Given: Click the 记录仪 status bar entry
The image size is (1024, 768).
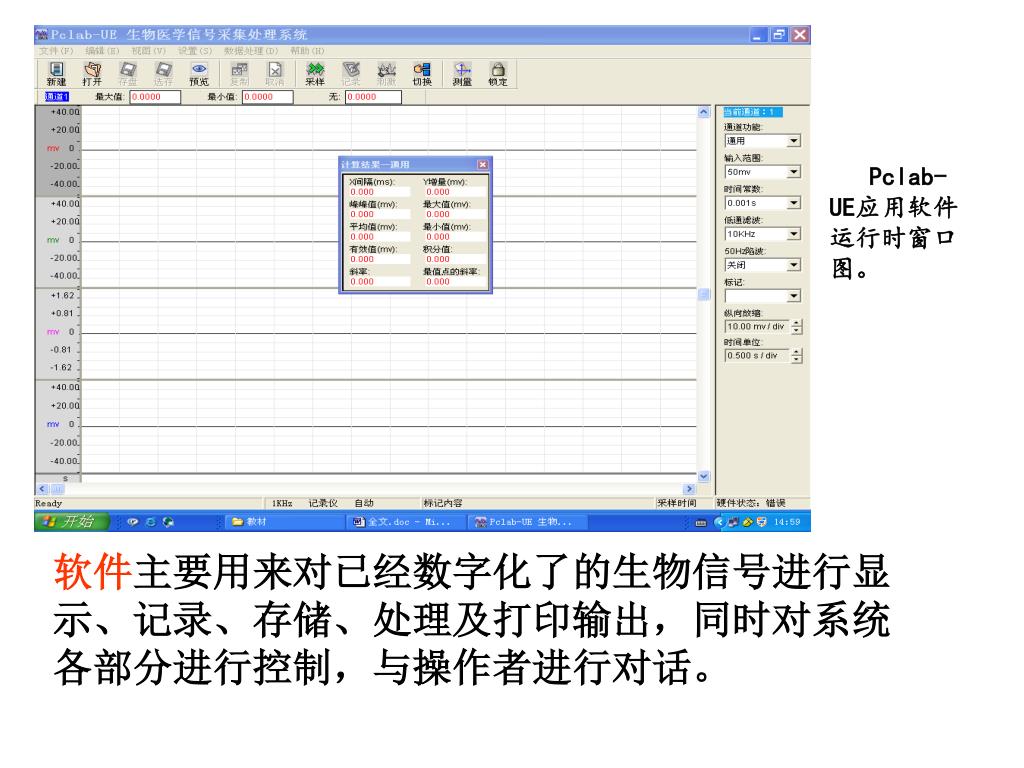Looking at the screenshot, I should coord(323,503).
